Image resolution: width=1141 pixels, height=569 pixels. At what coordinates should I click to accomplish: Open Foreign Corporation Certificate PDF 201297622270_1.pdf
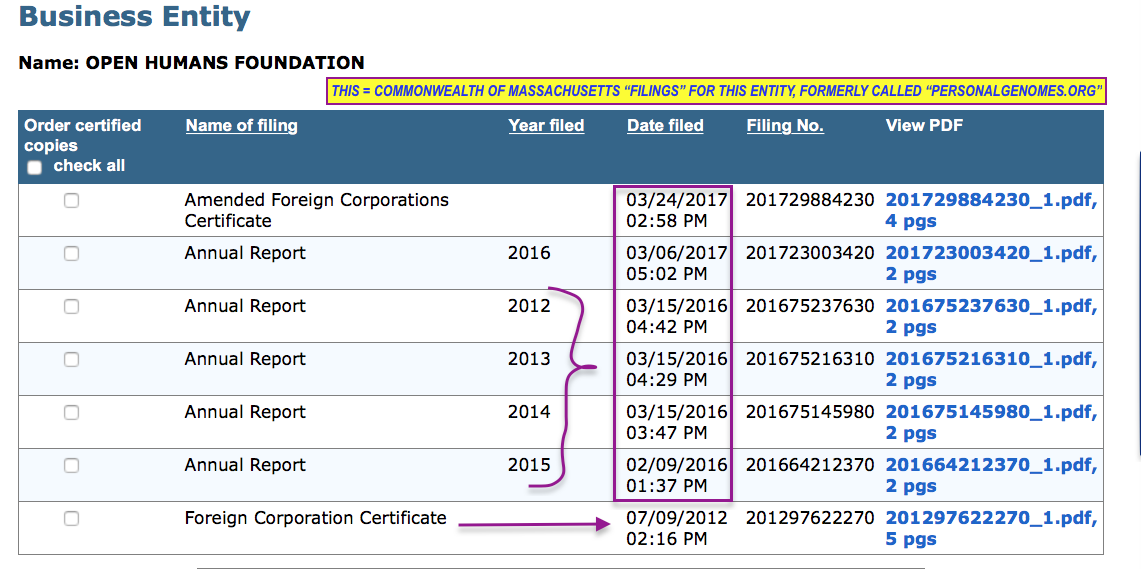pos(990,518)
